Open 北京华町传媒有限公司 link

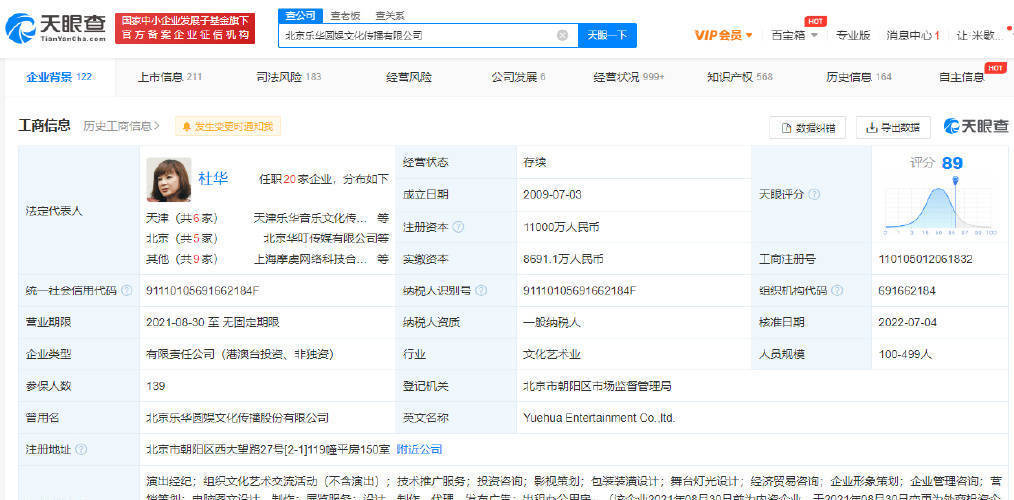tap(321, 238)
